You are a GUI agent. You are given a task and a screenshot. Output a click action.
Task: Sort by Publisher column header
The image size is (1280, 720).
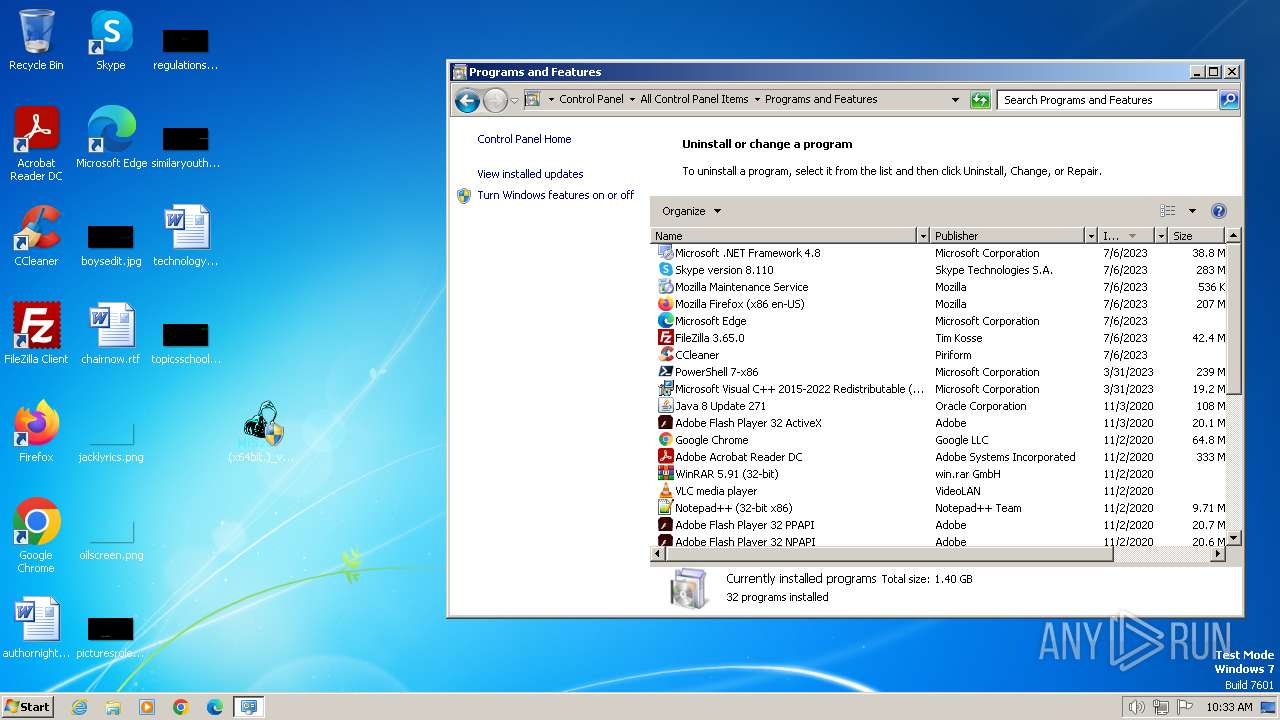[x=1008, y=236]
